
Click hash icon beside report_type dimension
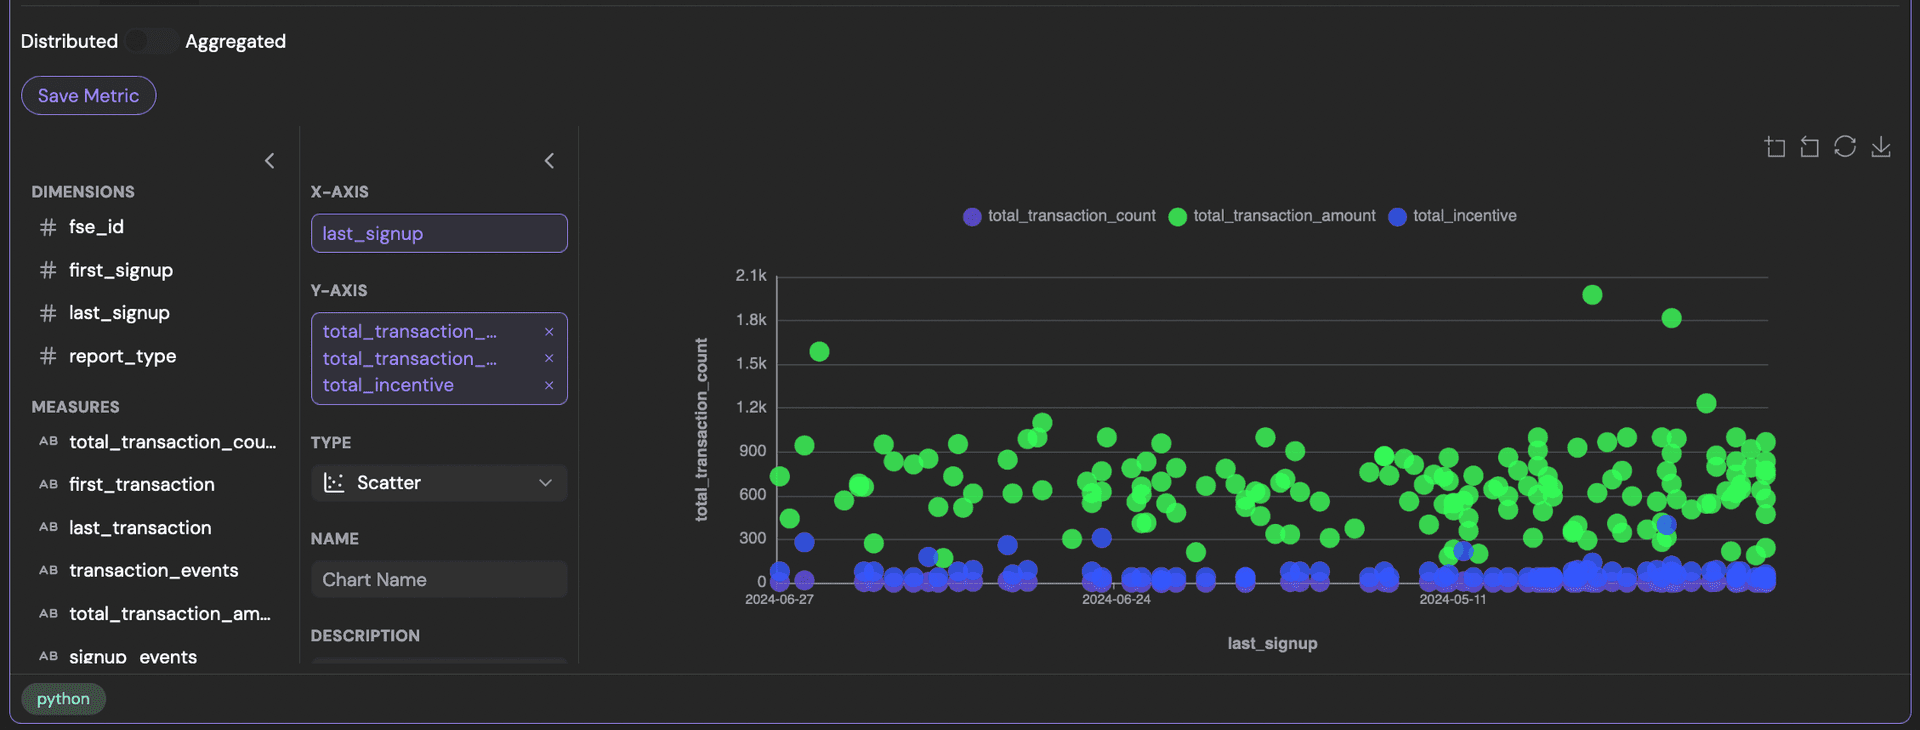click(x=48, y=356)
